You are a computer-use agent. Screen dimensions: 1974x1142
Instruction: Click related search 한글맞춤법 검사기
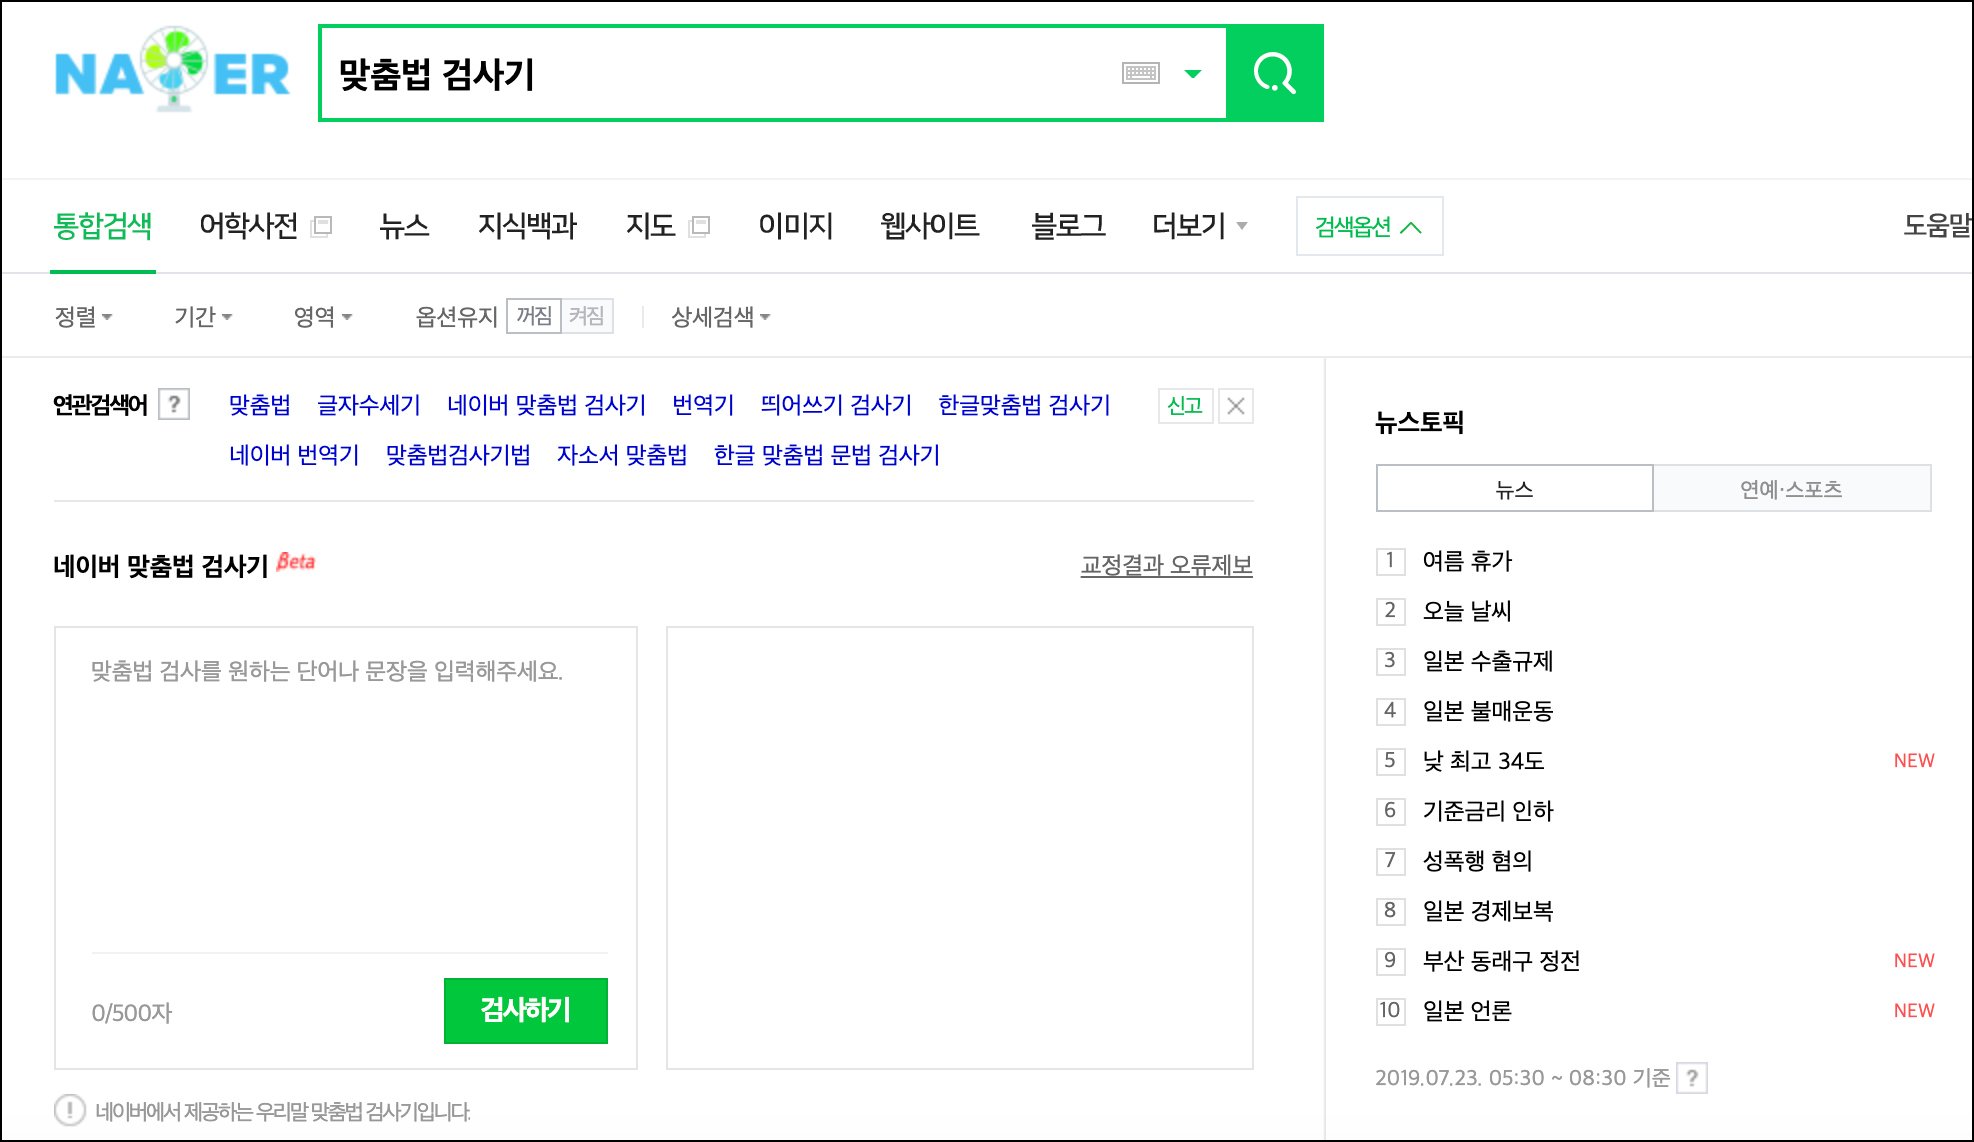tap(1024, 404)
